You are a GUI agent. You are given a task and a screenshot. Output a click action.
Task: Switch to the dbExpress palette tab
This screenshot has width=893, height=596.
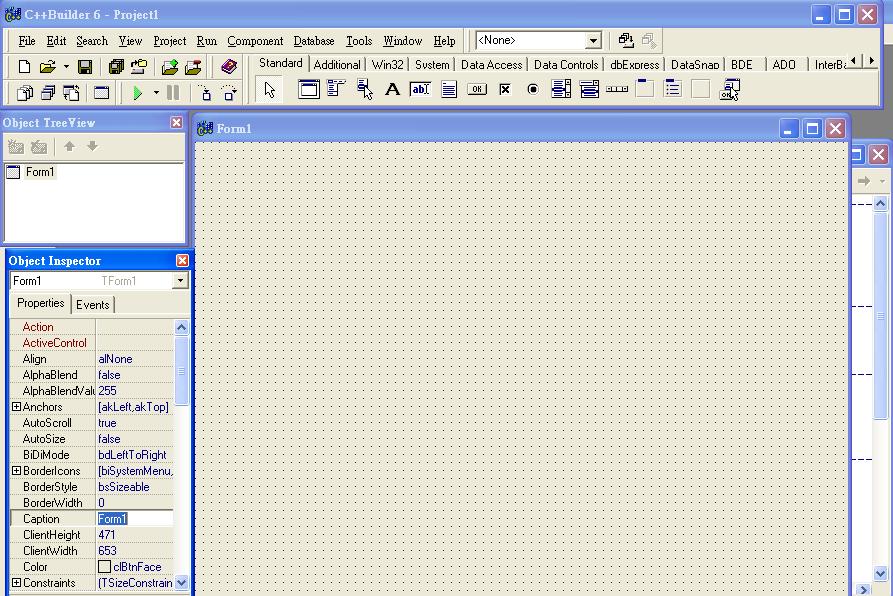(x=634, y=65)
